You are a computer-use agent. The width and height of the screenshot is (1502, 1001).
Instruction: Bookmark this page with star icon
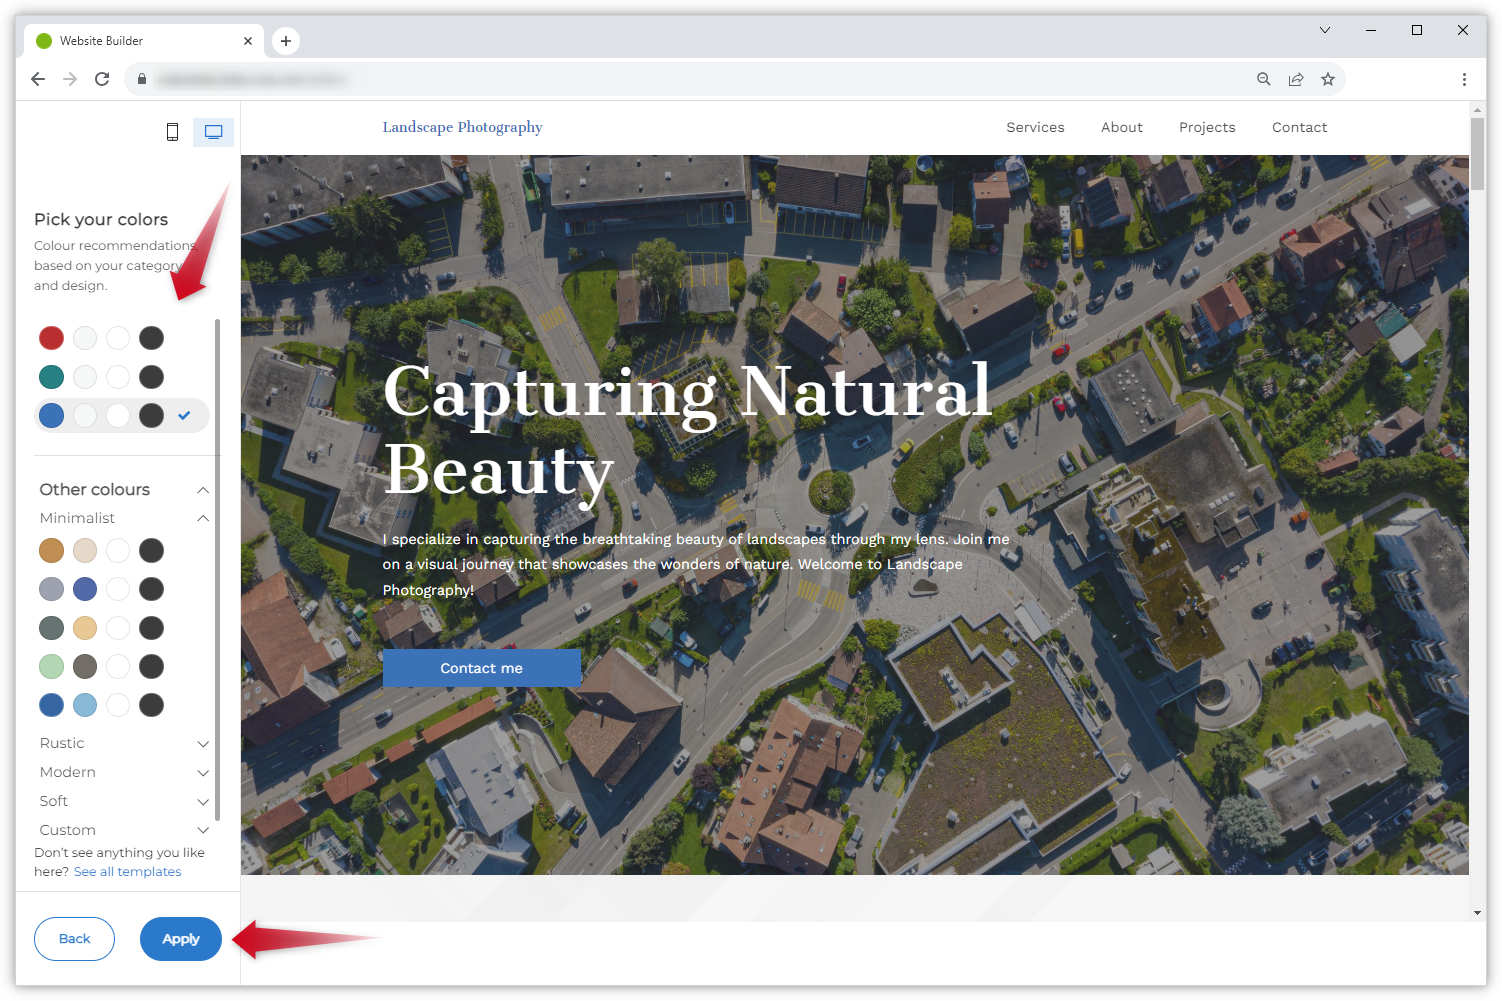point(1328,79)
